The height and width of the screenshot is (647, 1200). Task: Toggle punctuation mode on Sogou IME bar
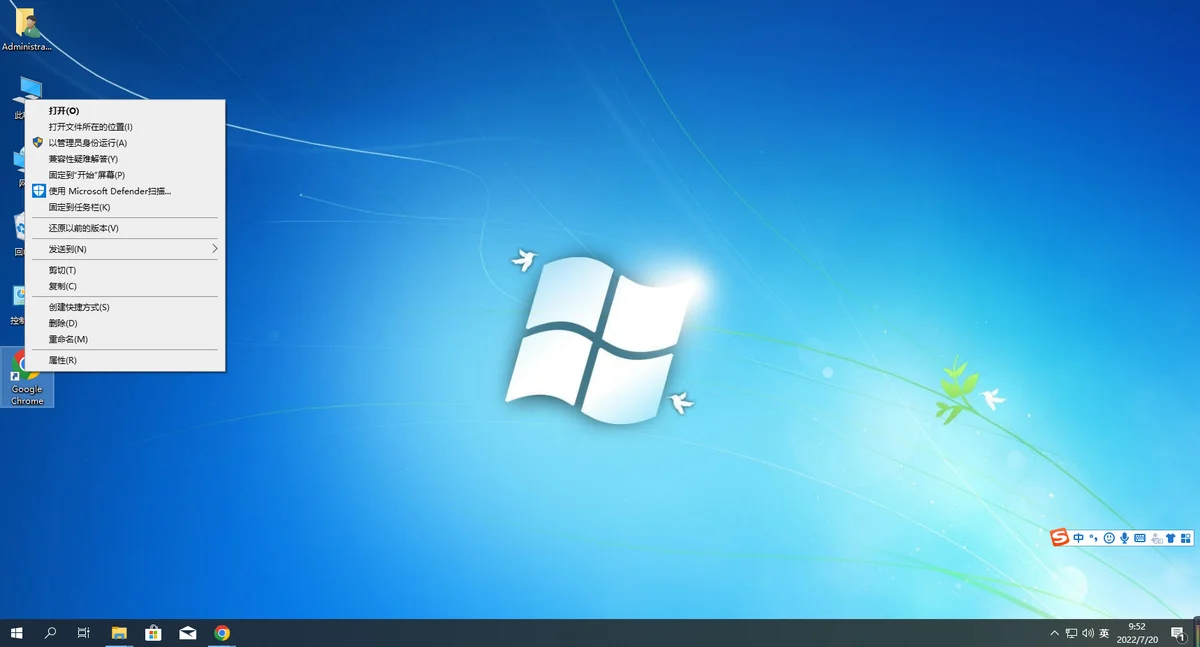[1094, 538]
